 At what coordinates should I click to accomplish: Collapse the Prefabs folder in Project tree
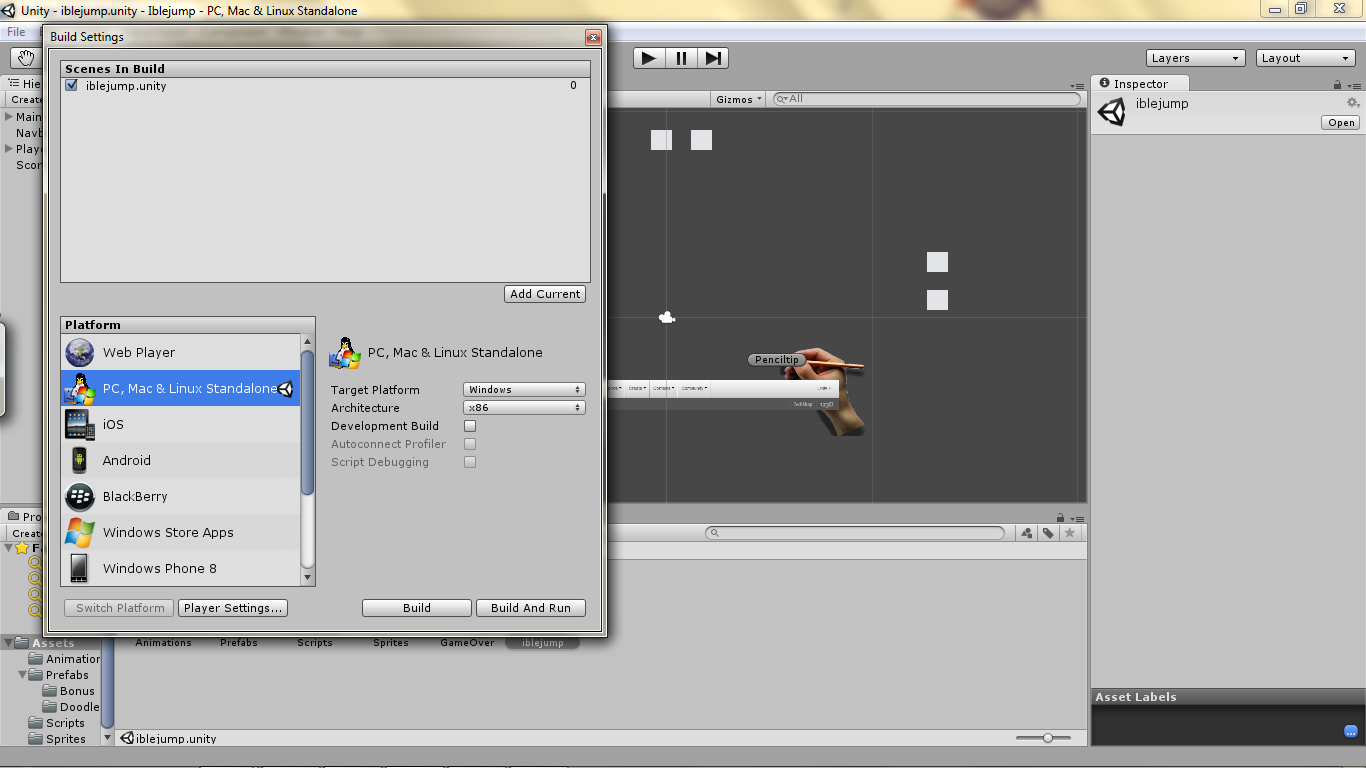[x=23, y=675]
